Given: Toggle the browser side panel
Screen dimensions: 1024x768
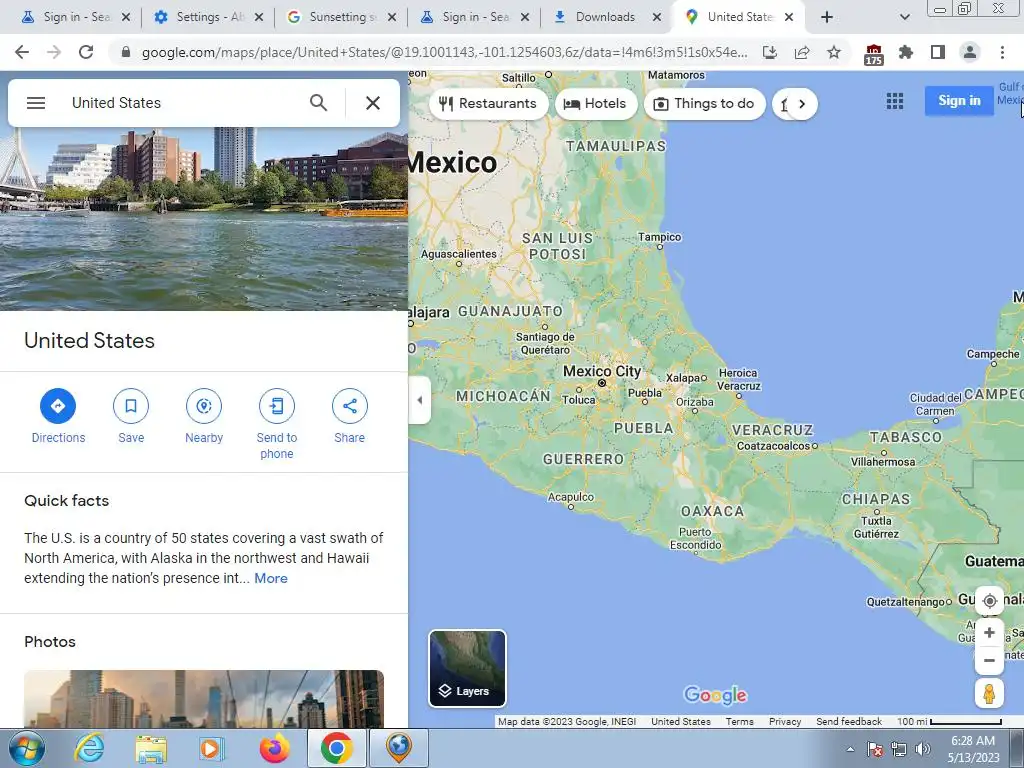Looking at the screenshot, I should [938, 52].
